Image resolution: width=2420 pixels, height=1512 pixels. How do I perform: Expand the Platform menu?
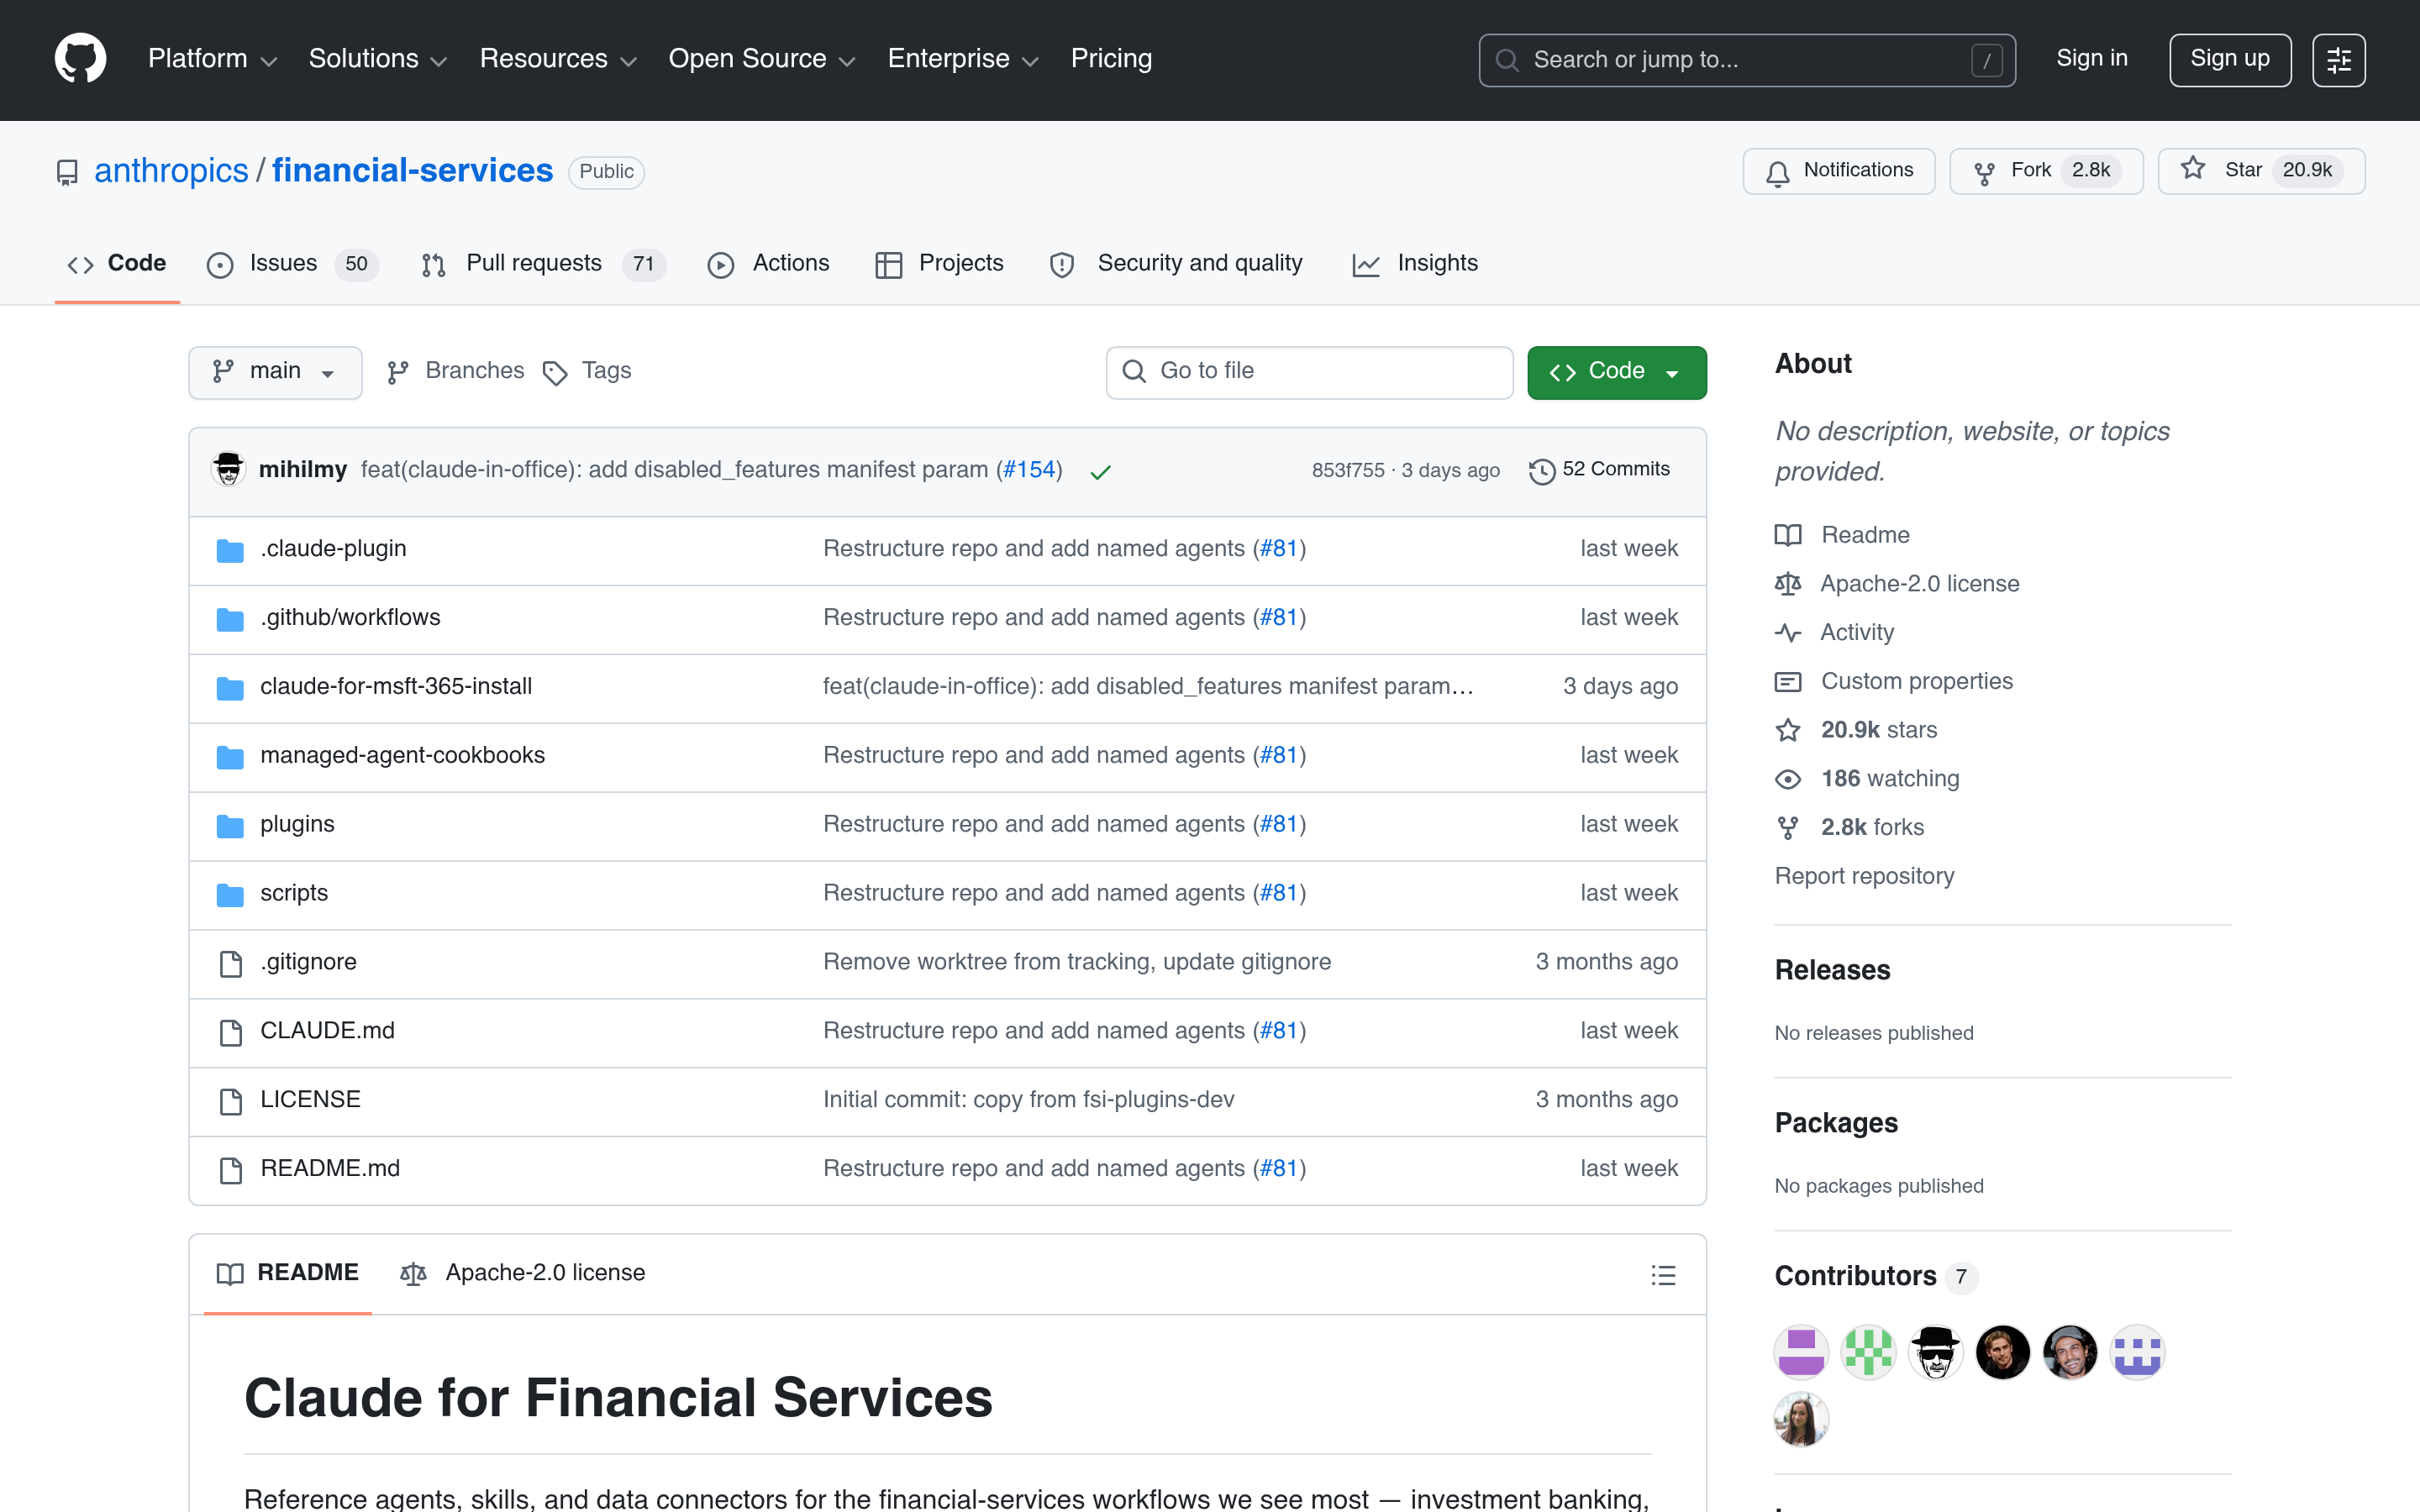212,59
